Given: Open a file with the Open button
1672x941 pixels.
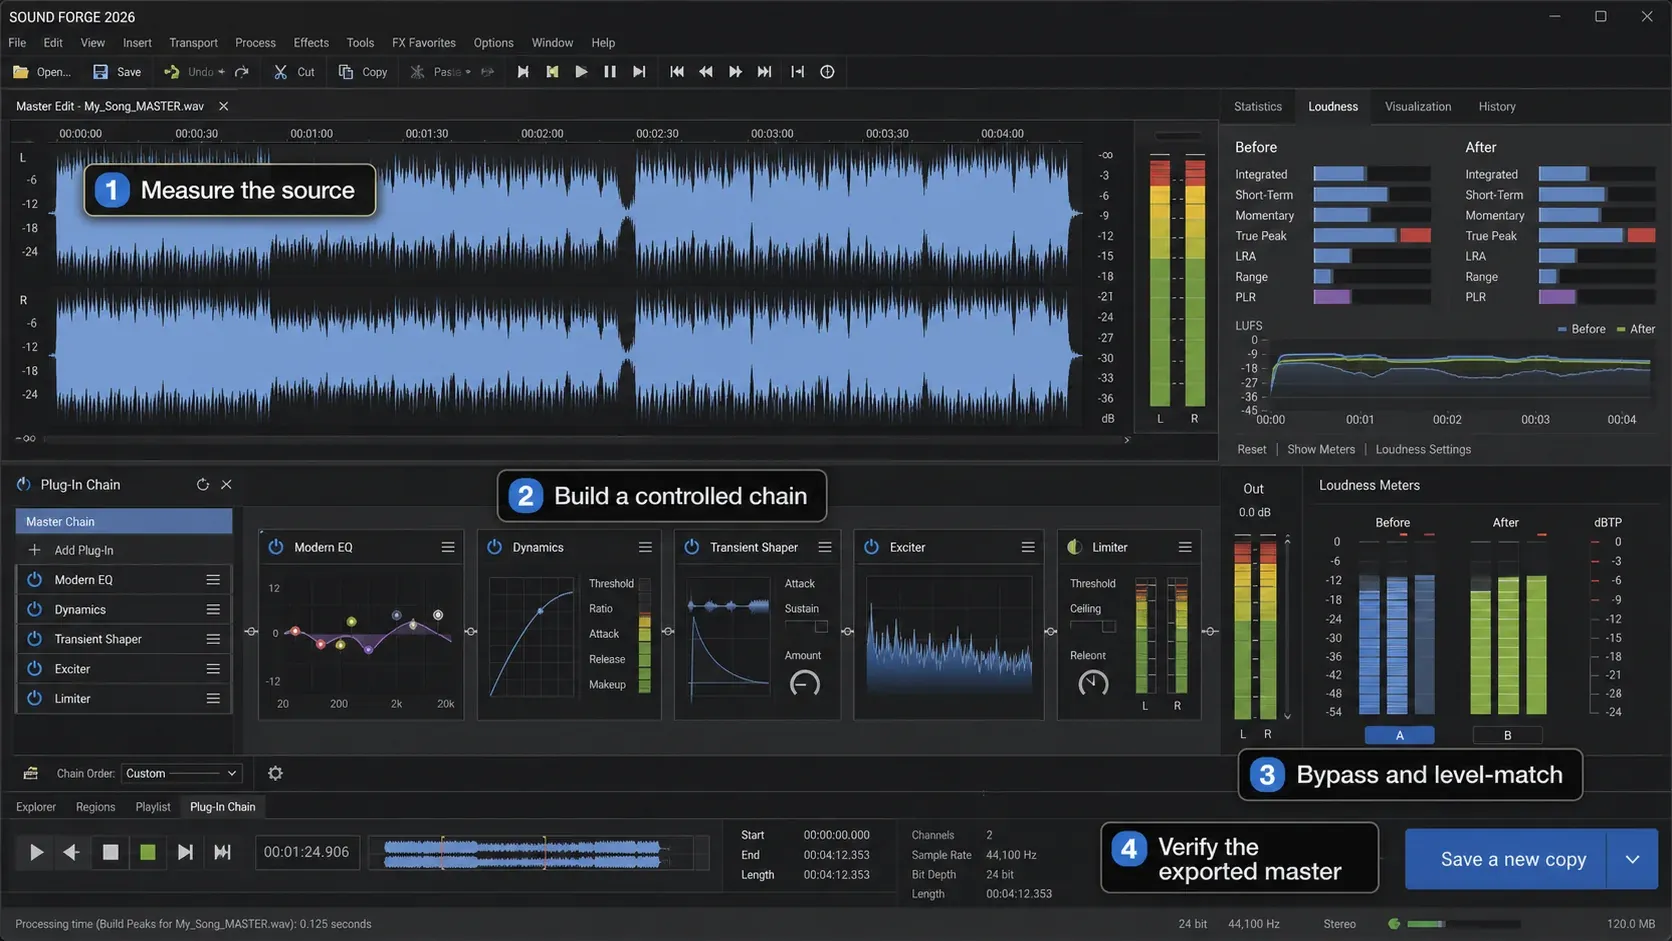Looking at the screenshot, I should [41, 72].
